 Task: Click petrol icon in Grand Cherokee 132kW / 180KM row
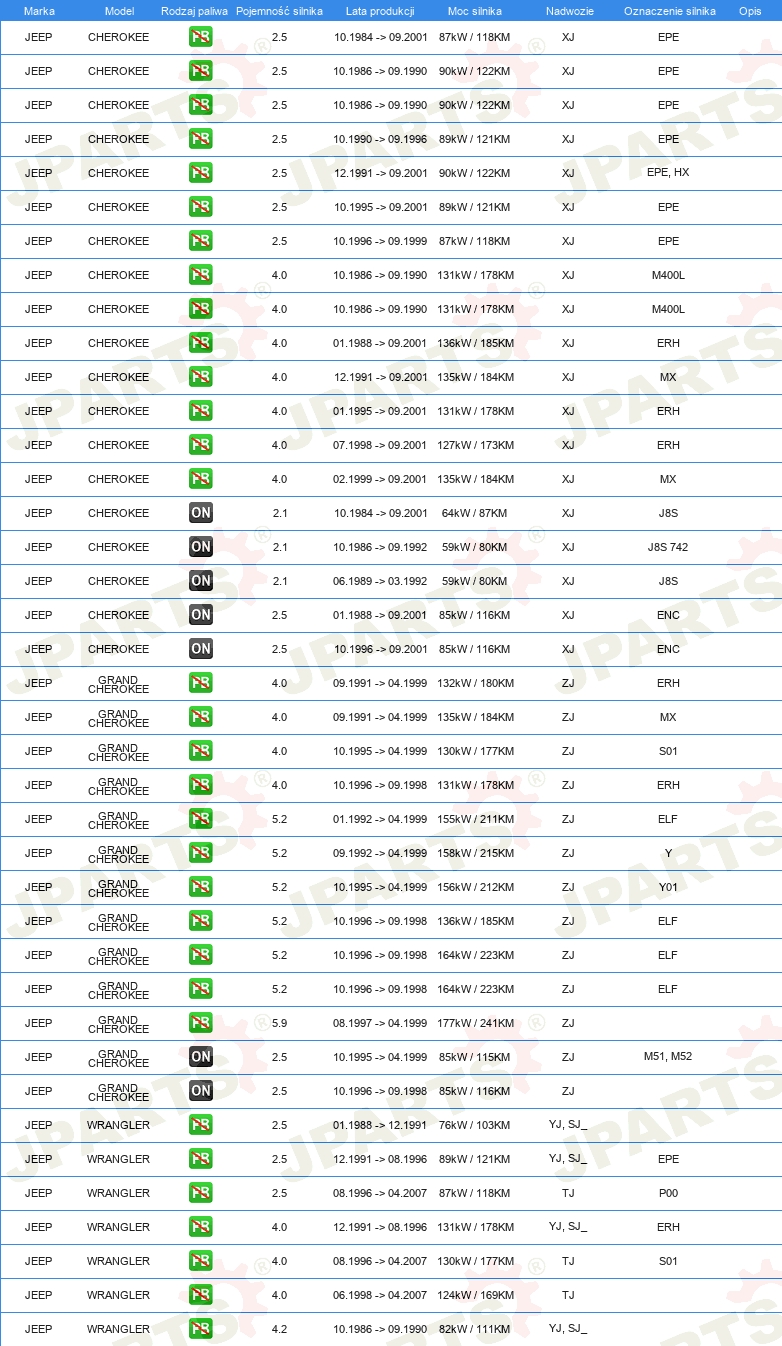(x=201, y=683)
